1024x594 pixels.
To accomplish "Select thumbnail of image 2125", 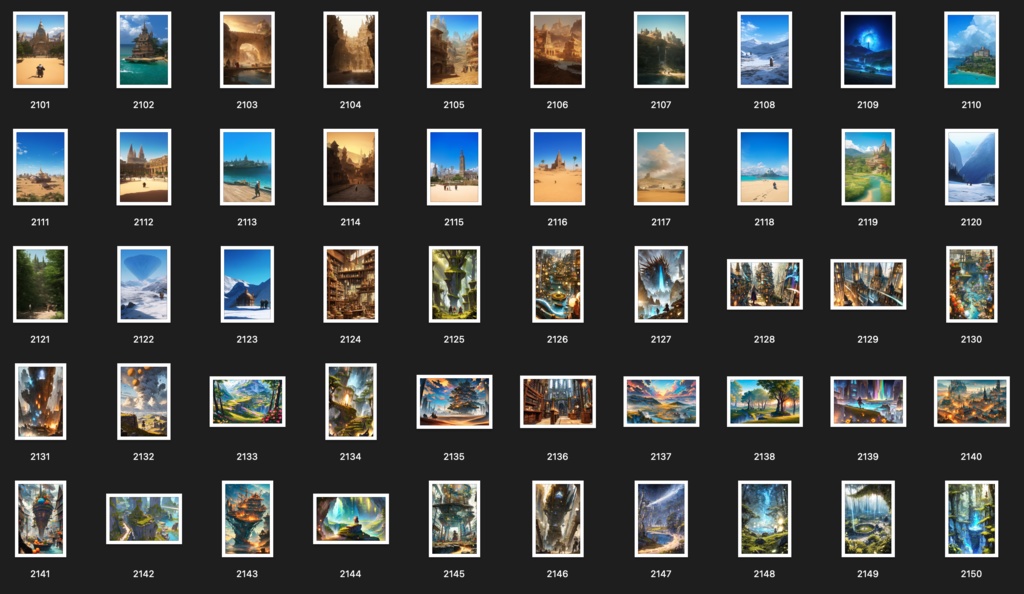I will [454, 285].
